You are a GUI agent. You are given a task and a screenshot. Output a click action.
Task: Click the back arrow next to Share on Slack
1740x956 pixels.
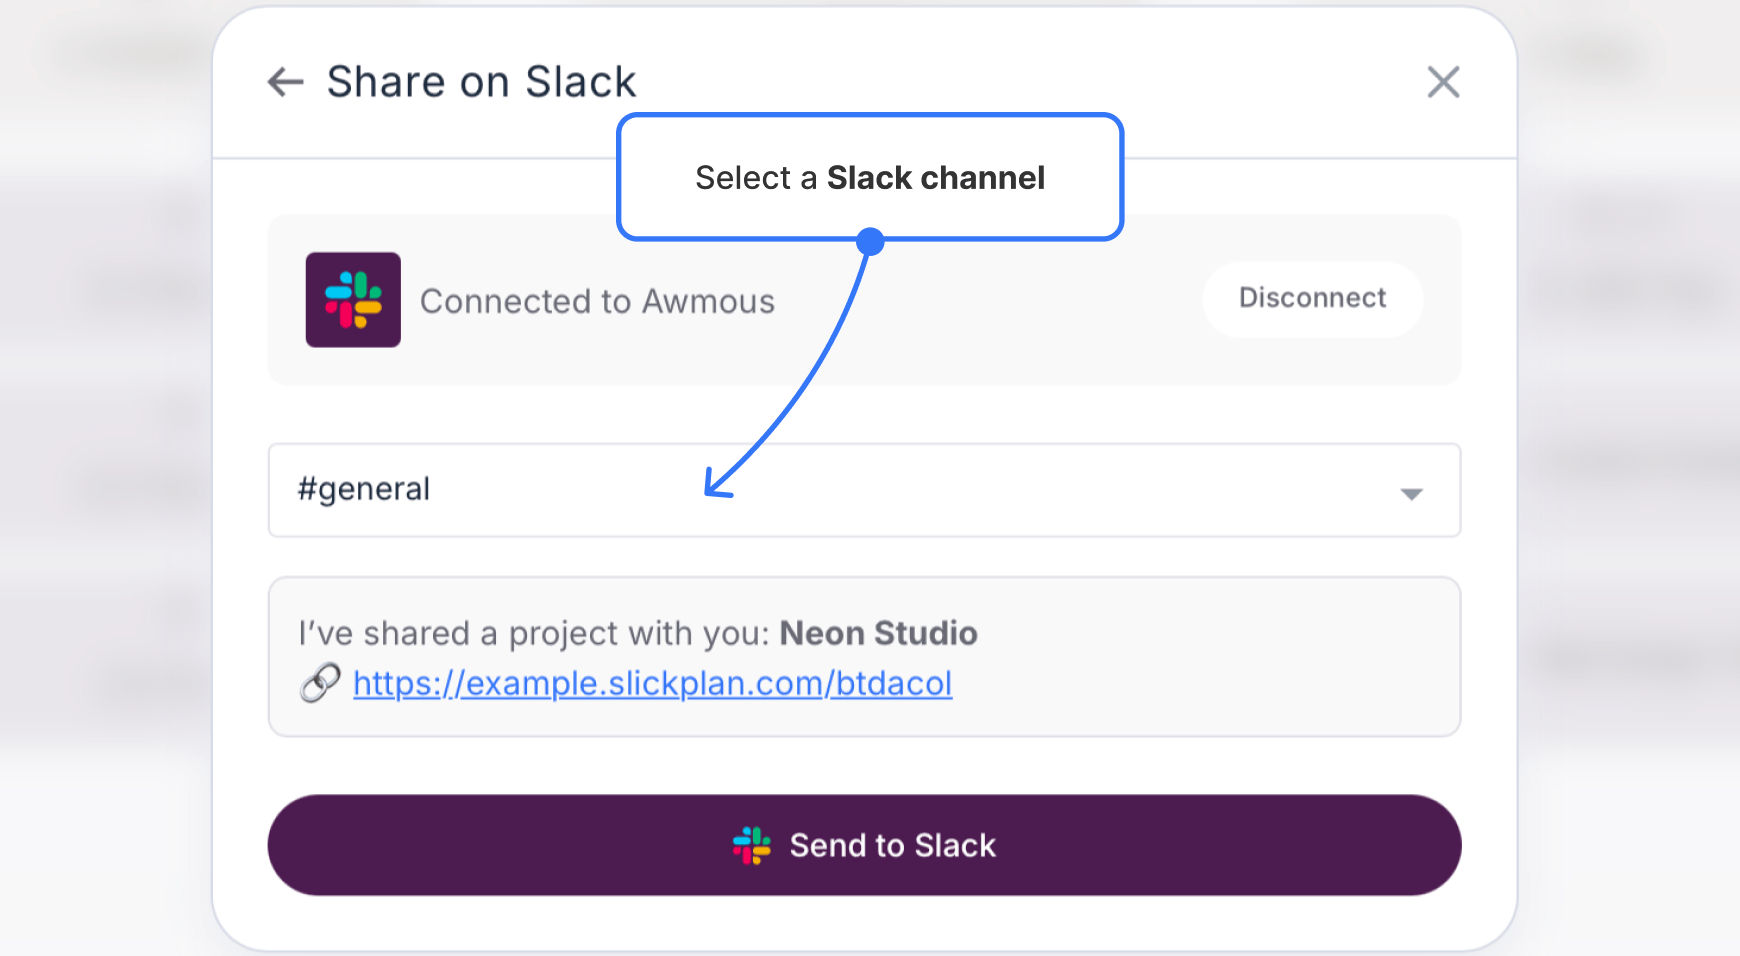tap(285, 82)
